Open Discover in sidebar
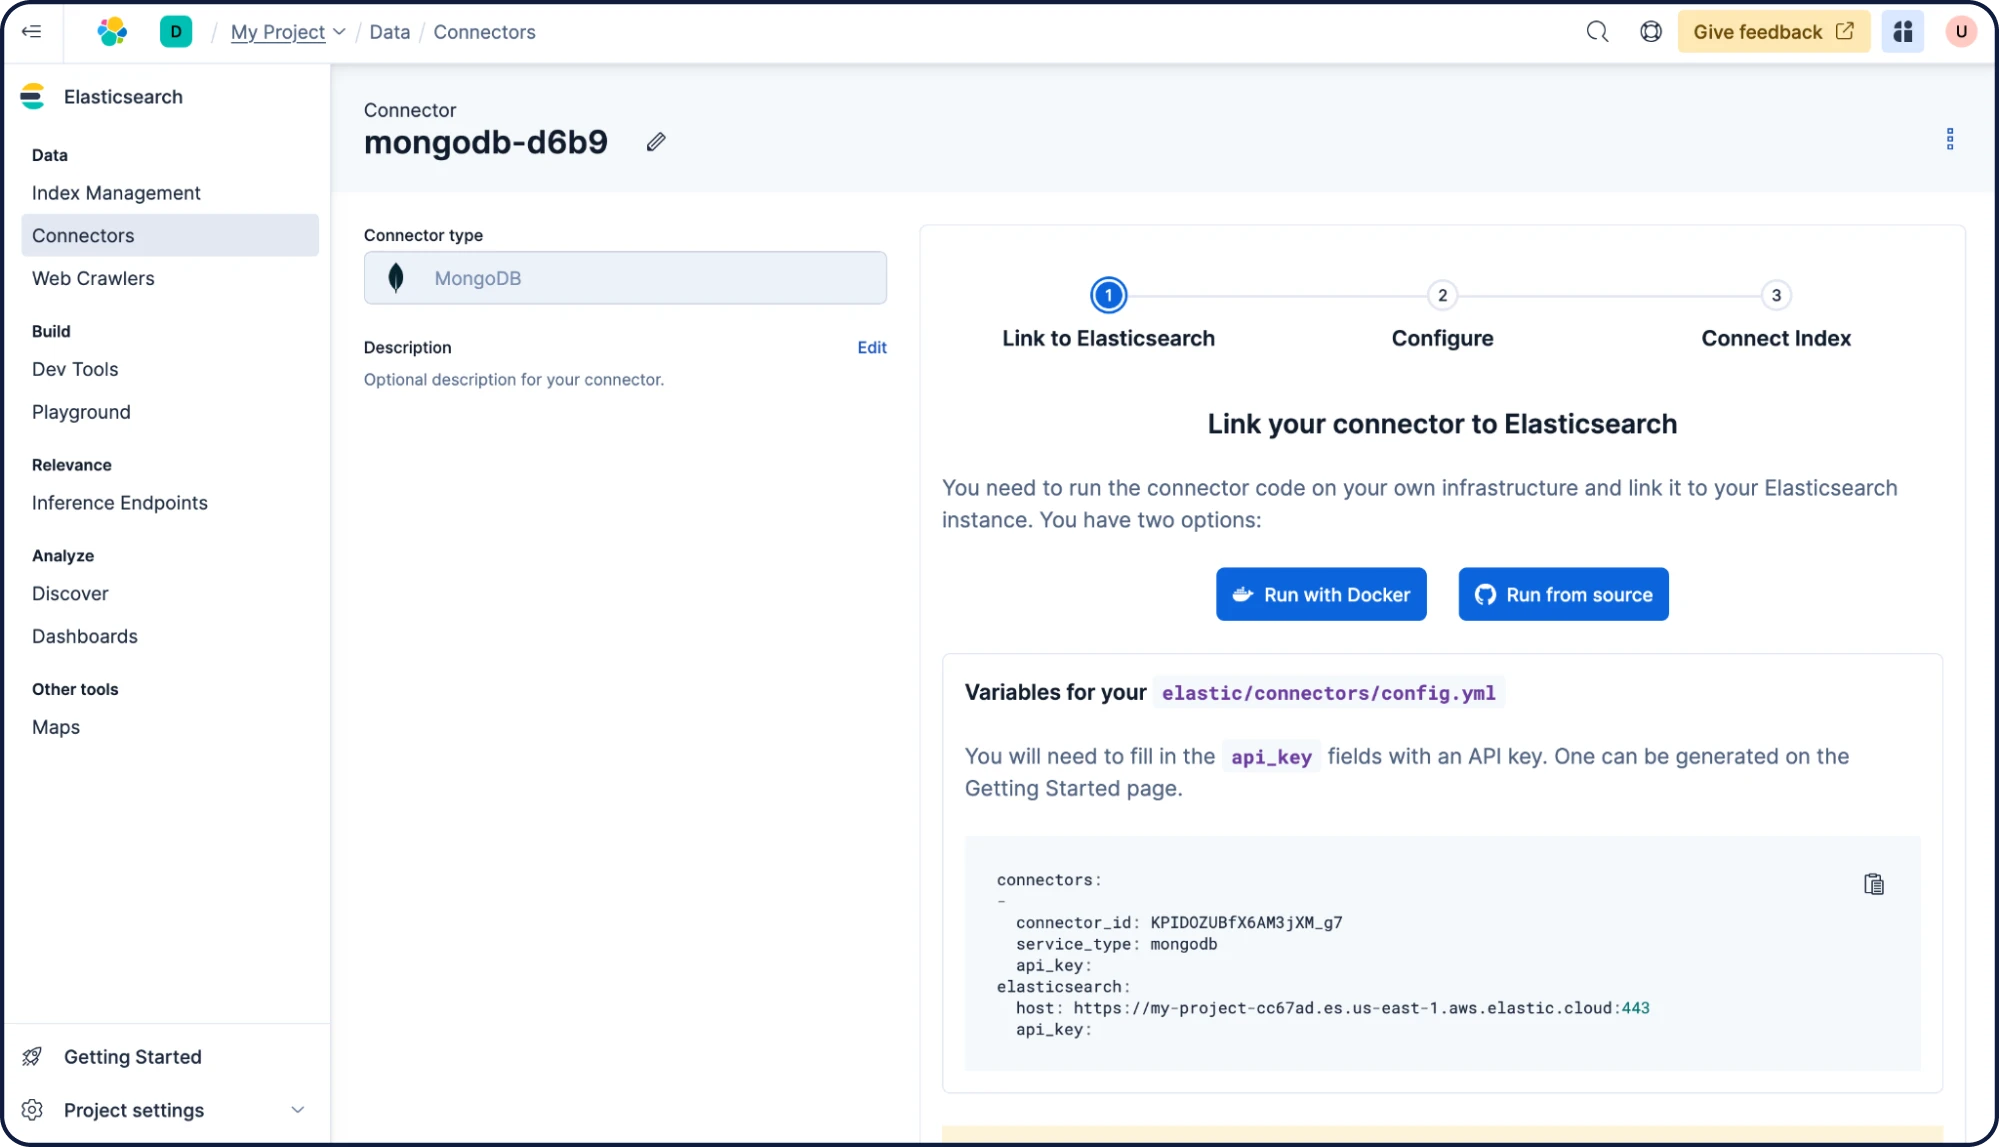Viewport: 1999px width, 1147px height. pyautogui.click(x=70, y=594)
